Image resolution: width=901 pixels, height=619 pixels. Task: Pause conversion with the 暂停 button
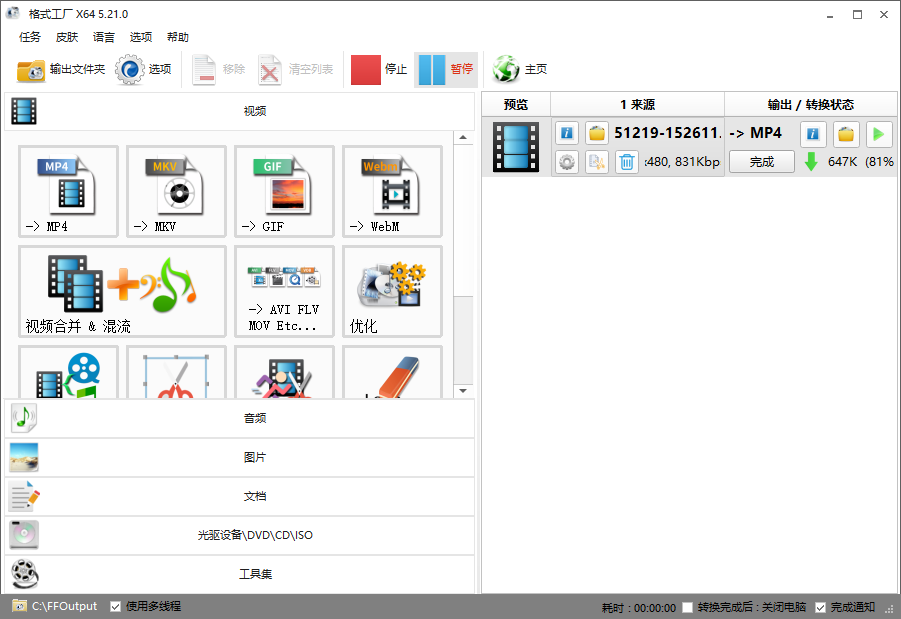coord(446,70)
